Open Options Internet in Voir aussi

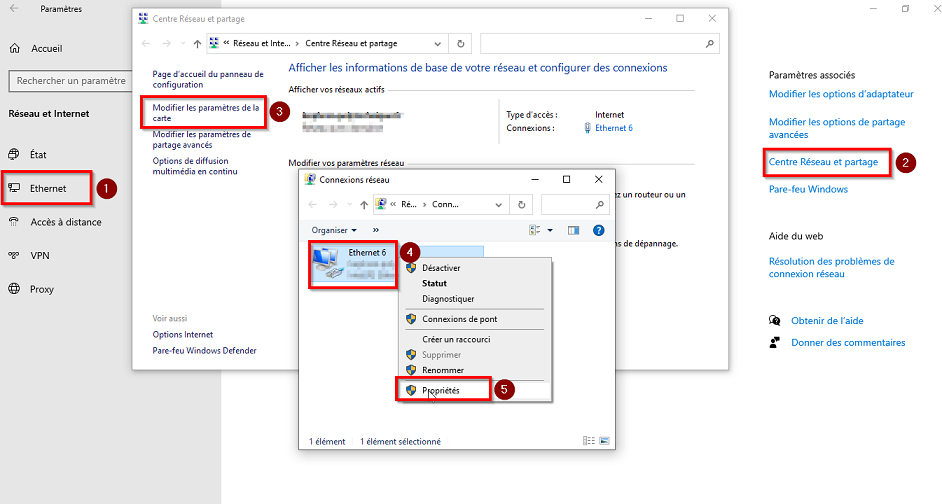[x=183, y=335]
